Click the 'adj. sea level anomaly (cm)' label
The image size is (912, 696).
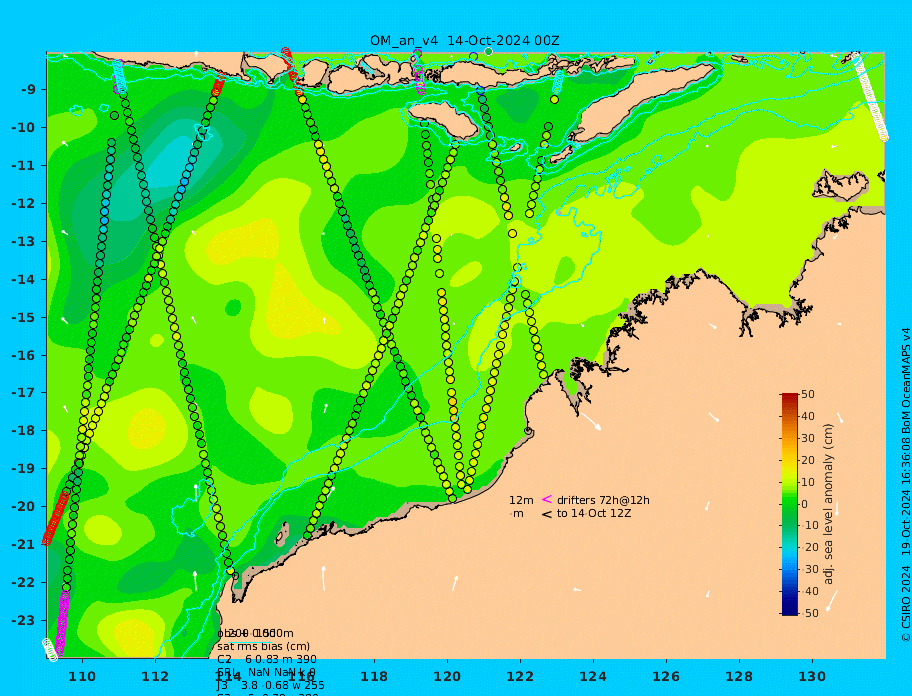[x=829, y=504]
